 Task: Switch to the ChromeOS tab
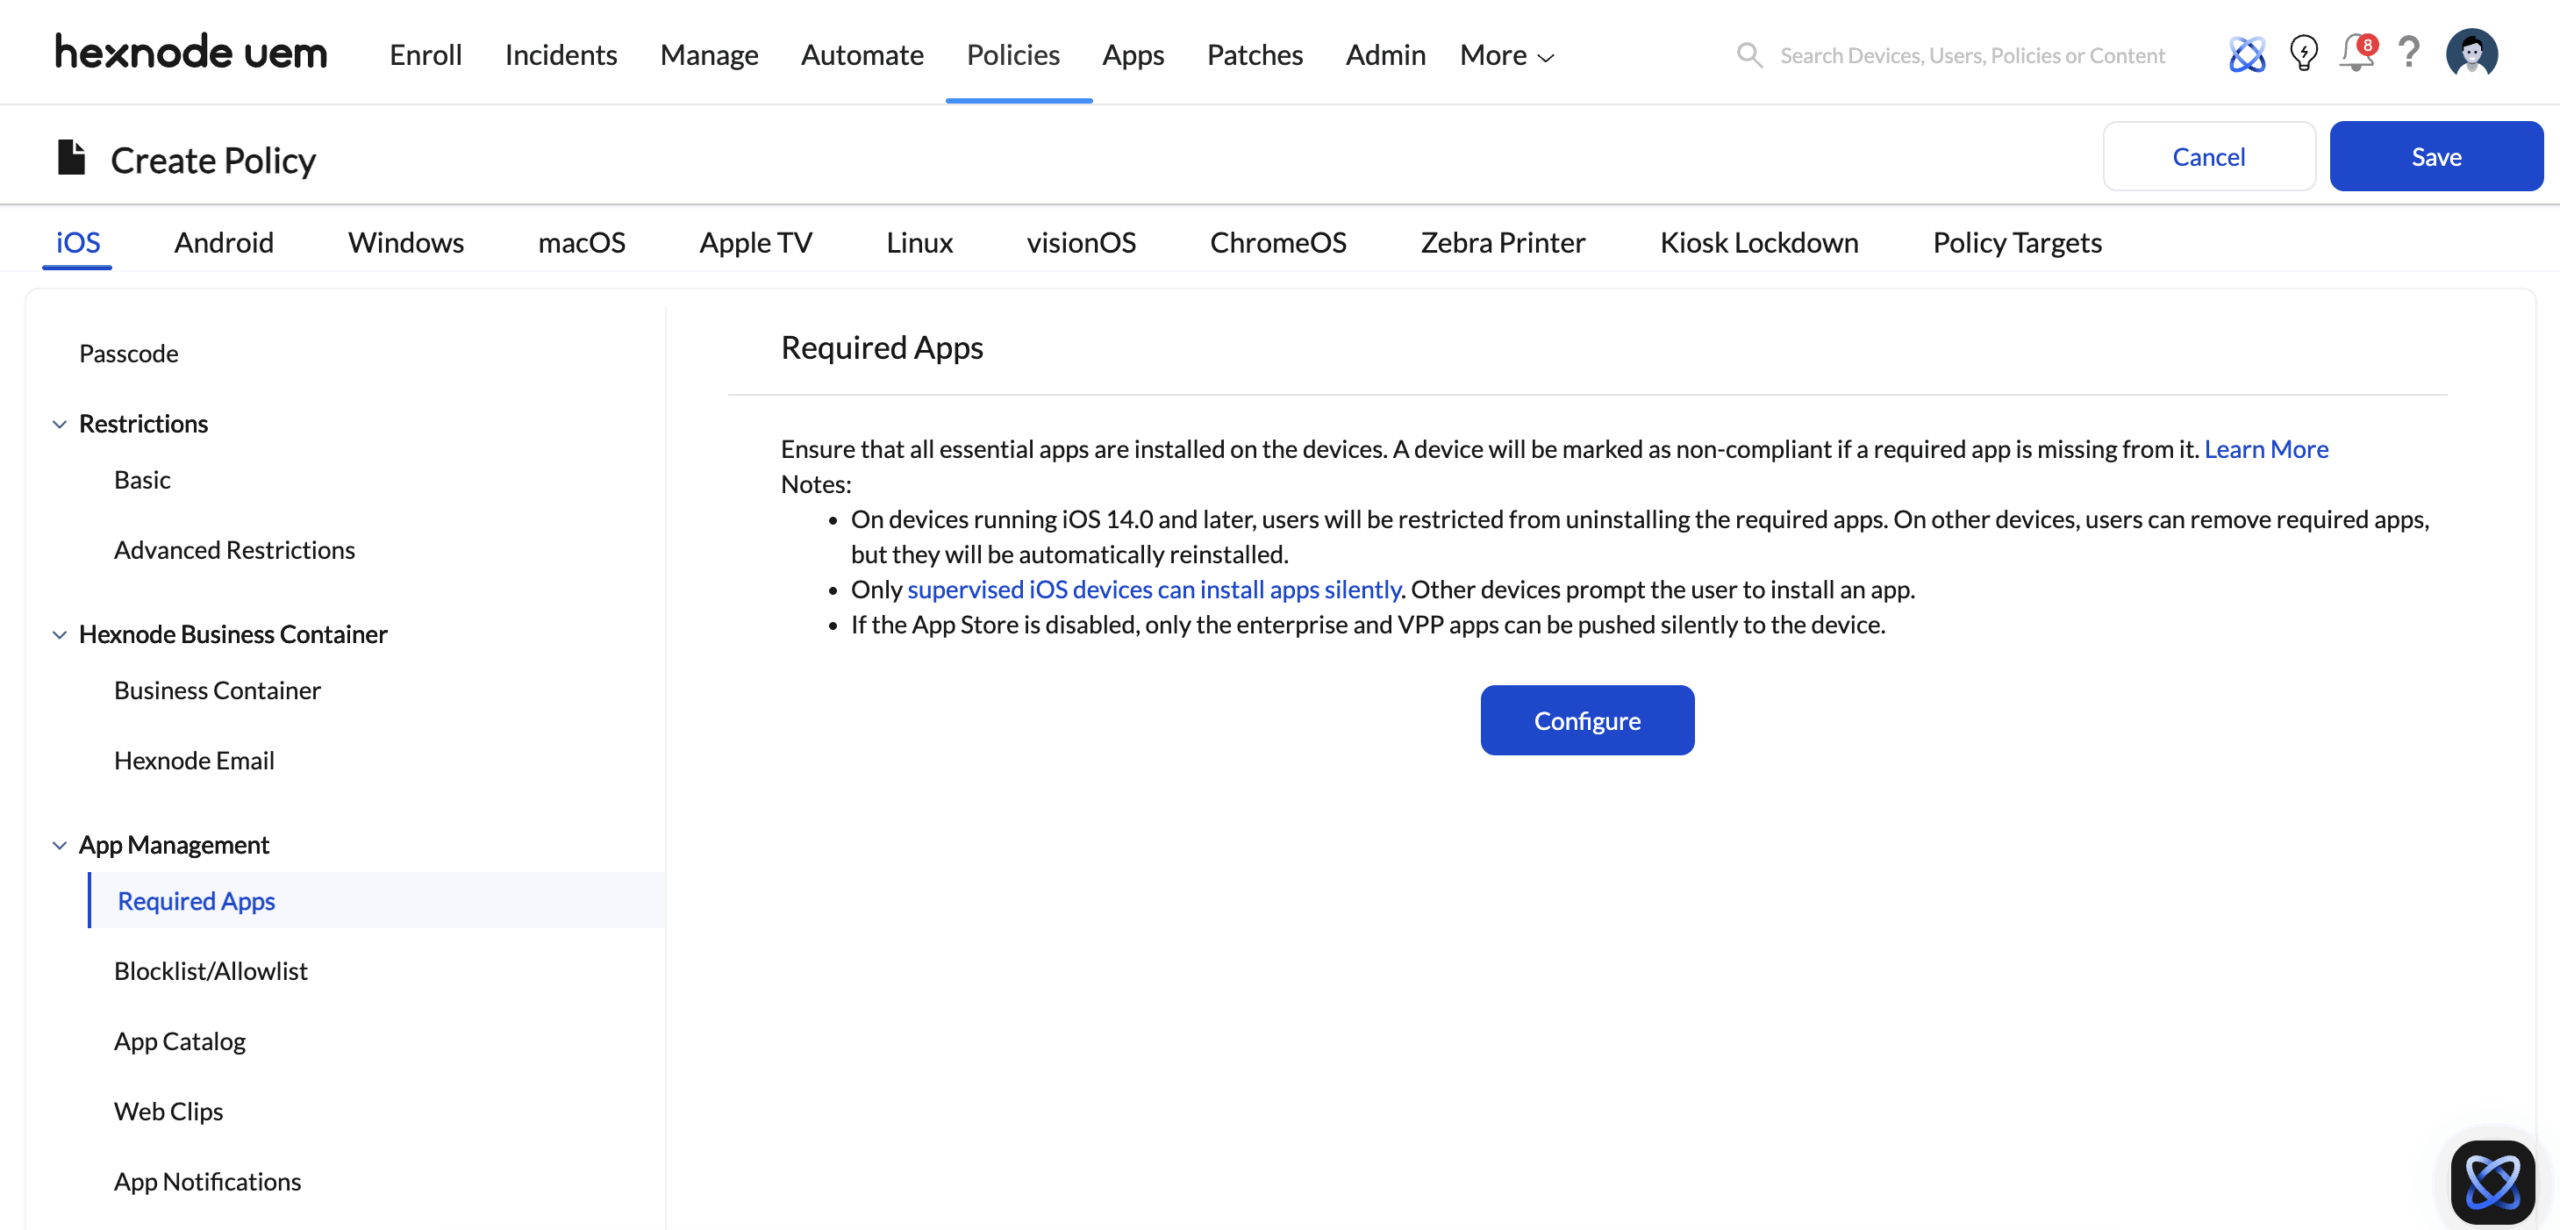click(1278, 242)
